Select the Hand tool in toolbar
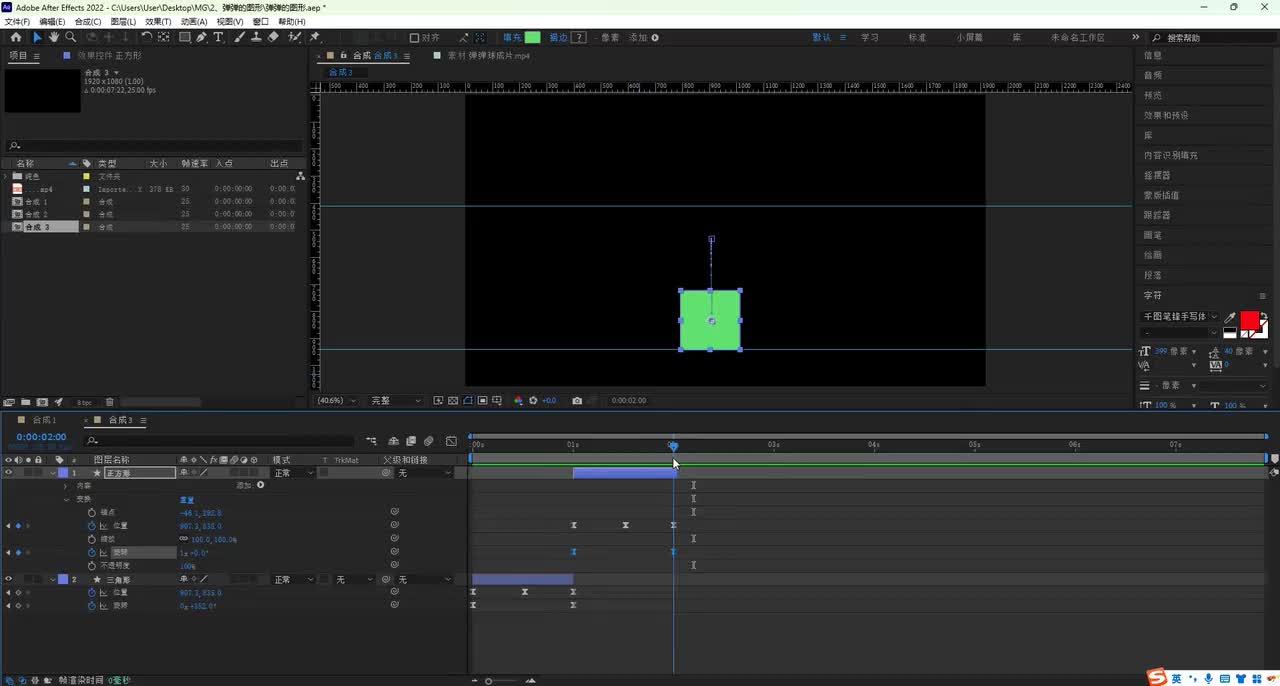 (x=54, y=37)
